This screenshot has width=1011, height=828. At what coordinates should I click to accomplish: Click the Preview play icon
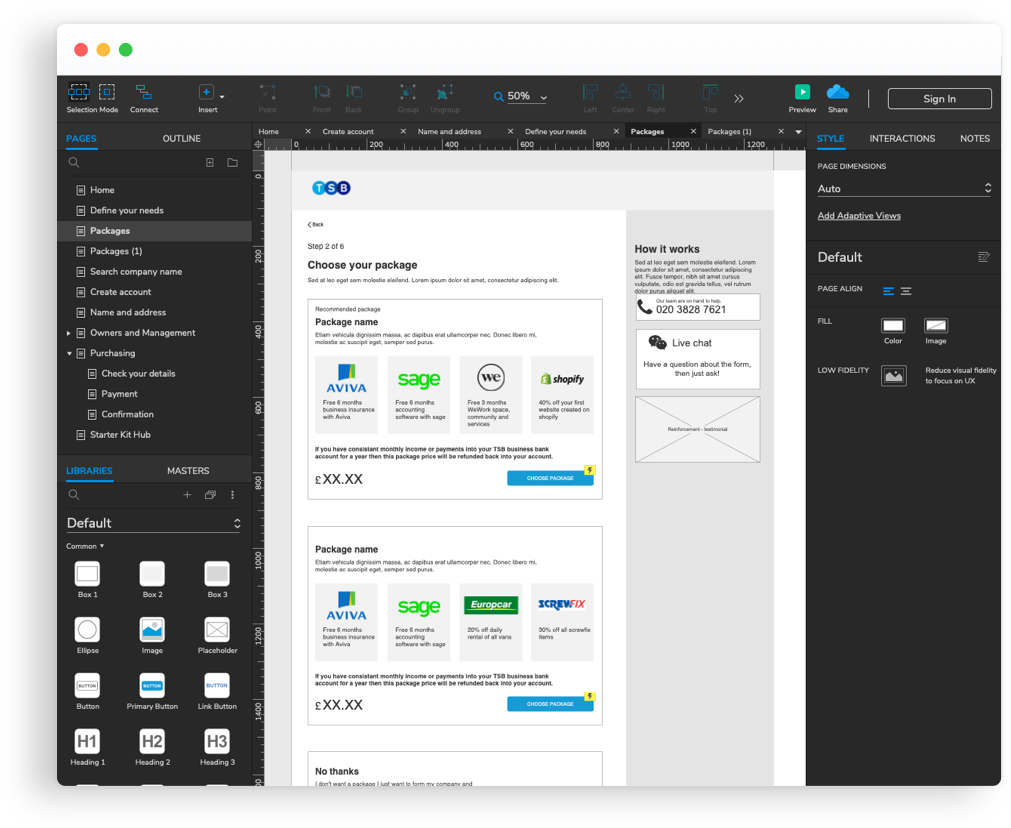click(x=802, y=92)
